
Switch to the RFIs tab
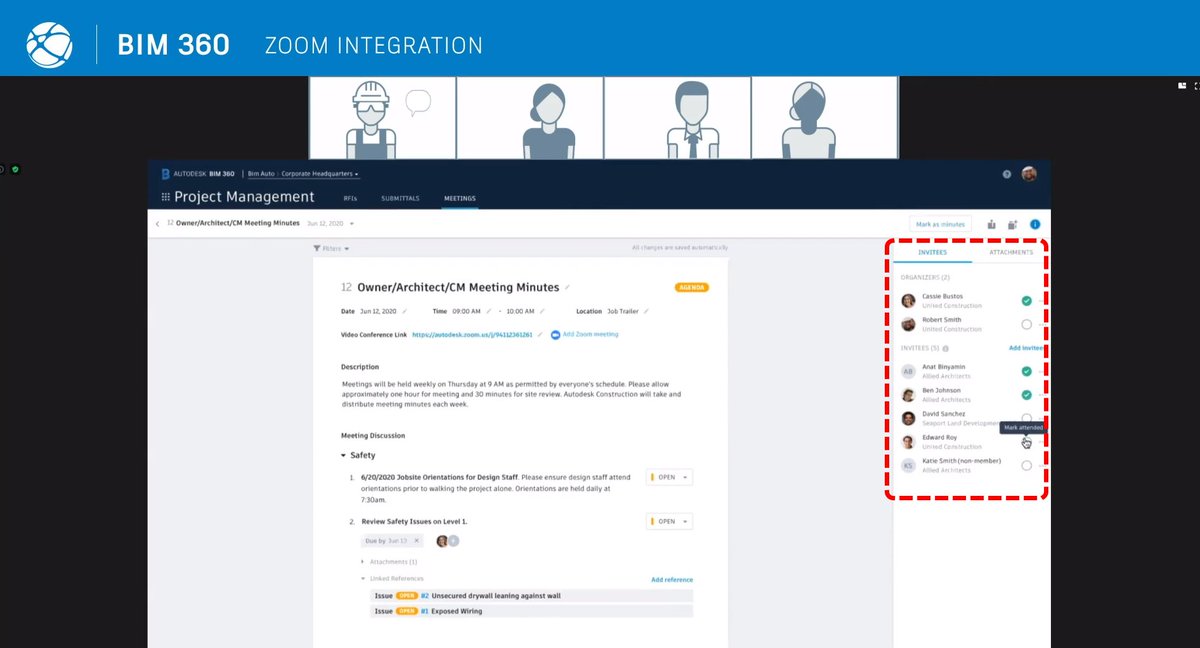pyautogui.click(x=350, y=198)
